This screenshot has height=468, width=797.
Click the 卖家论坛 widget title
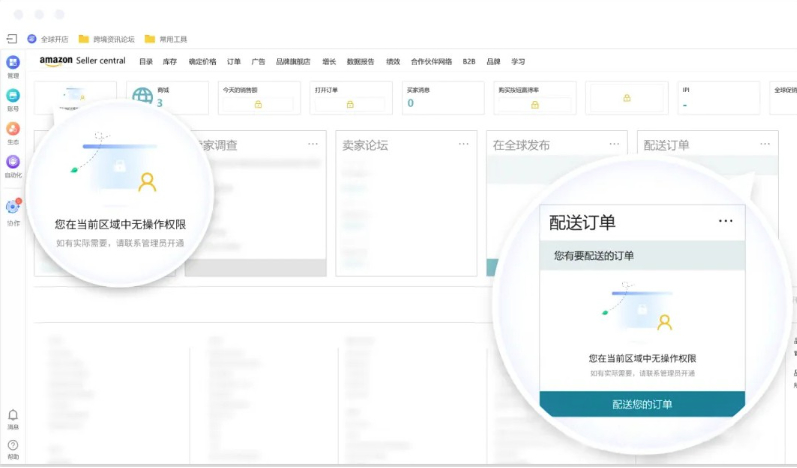point(365,145)
